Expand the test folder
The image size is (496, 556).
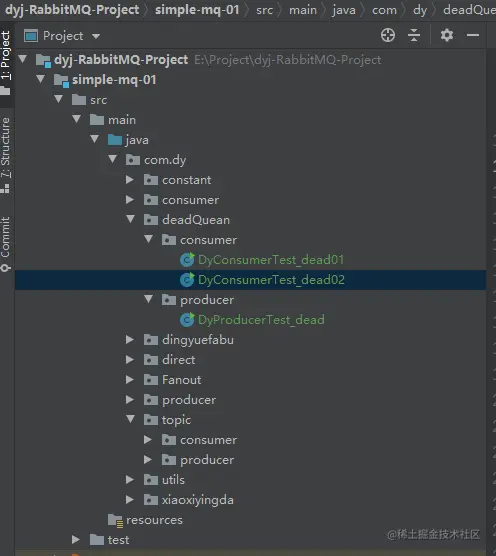coord(76,540)
